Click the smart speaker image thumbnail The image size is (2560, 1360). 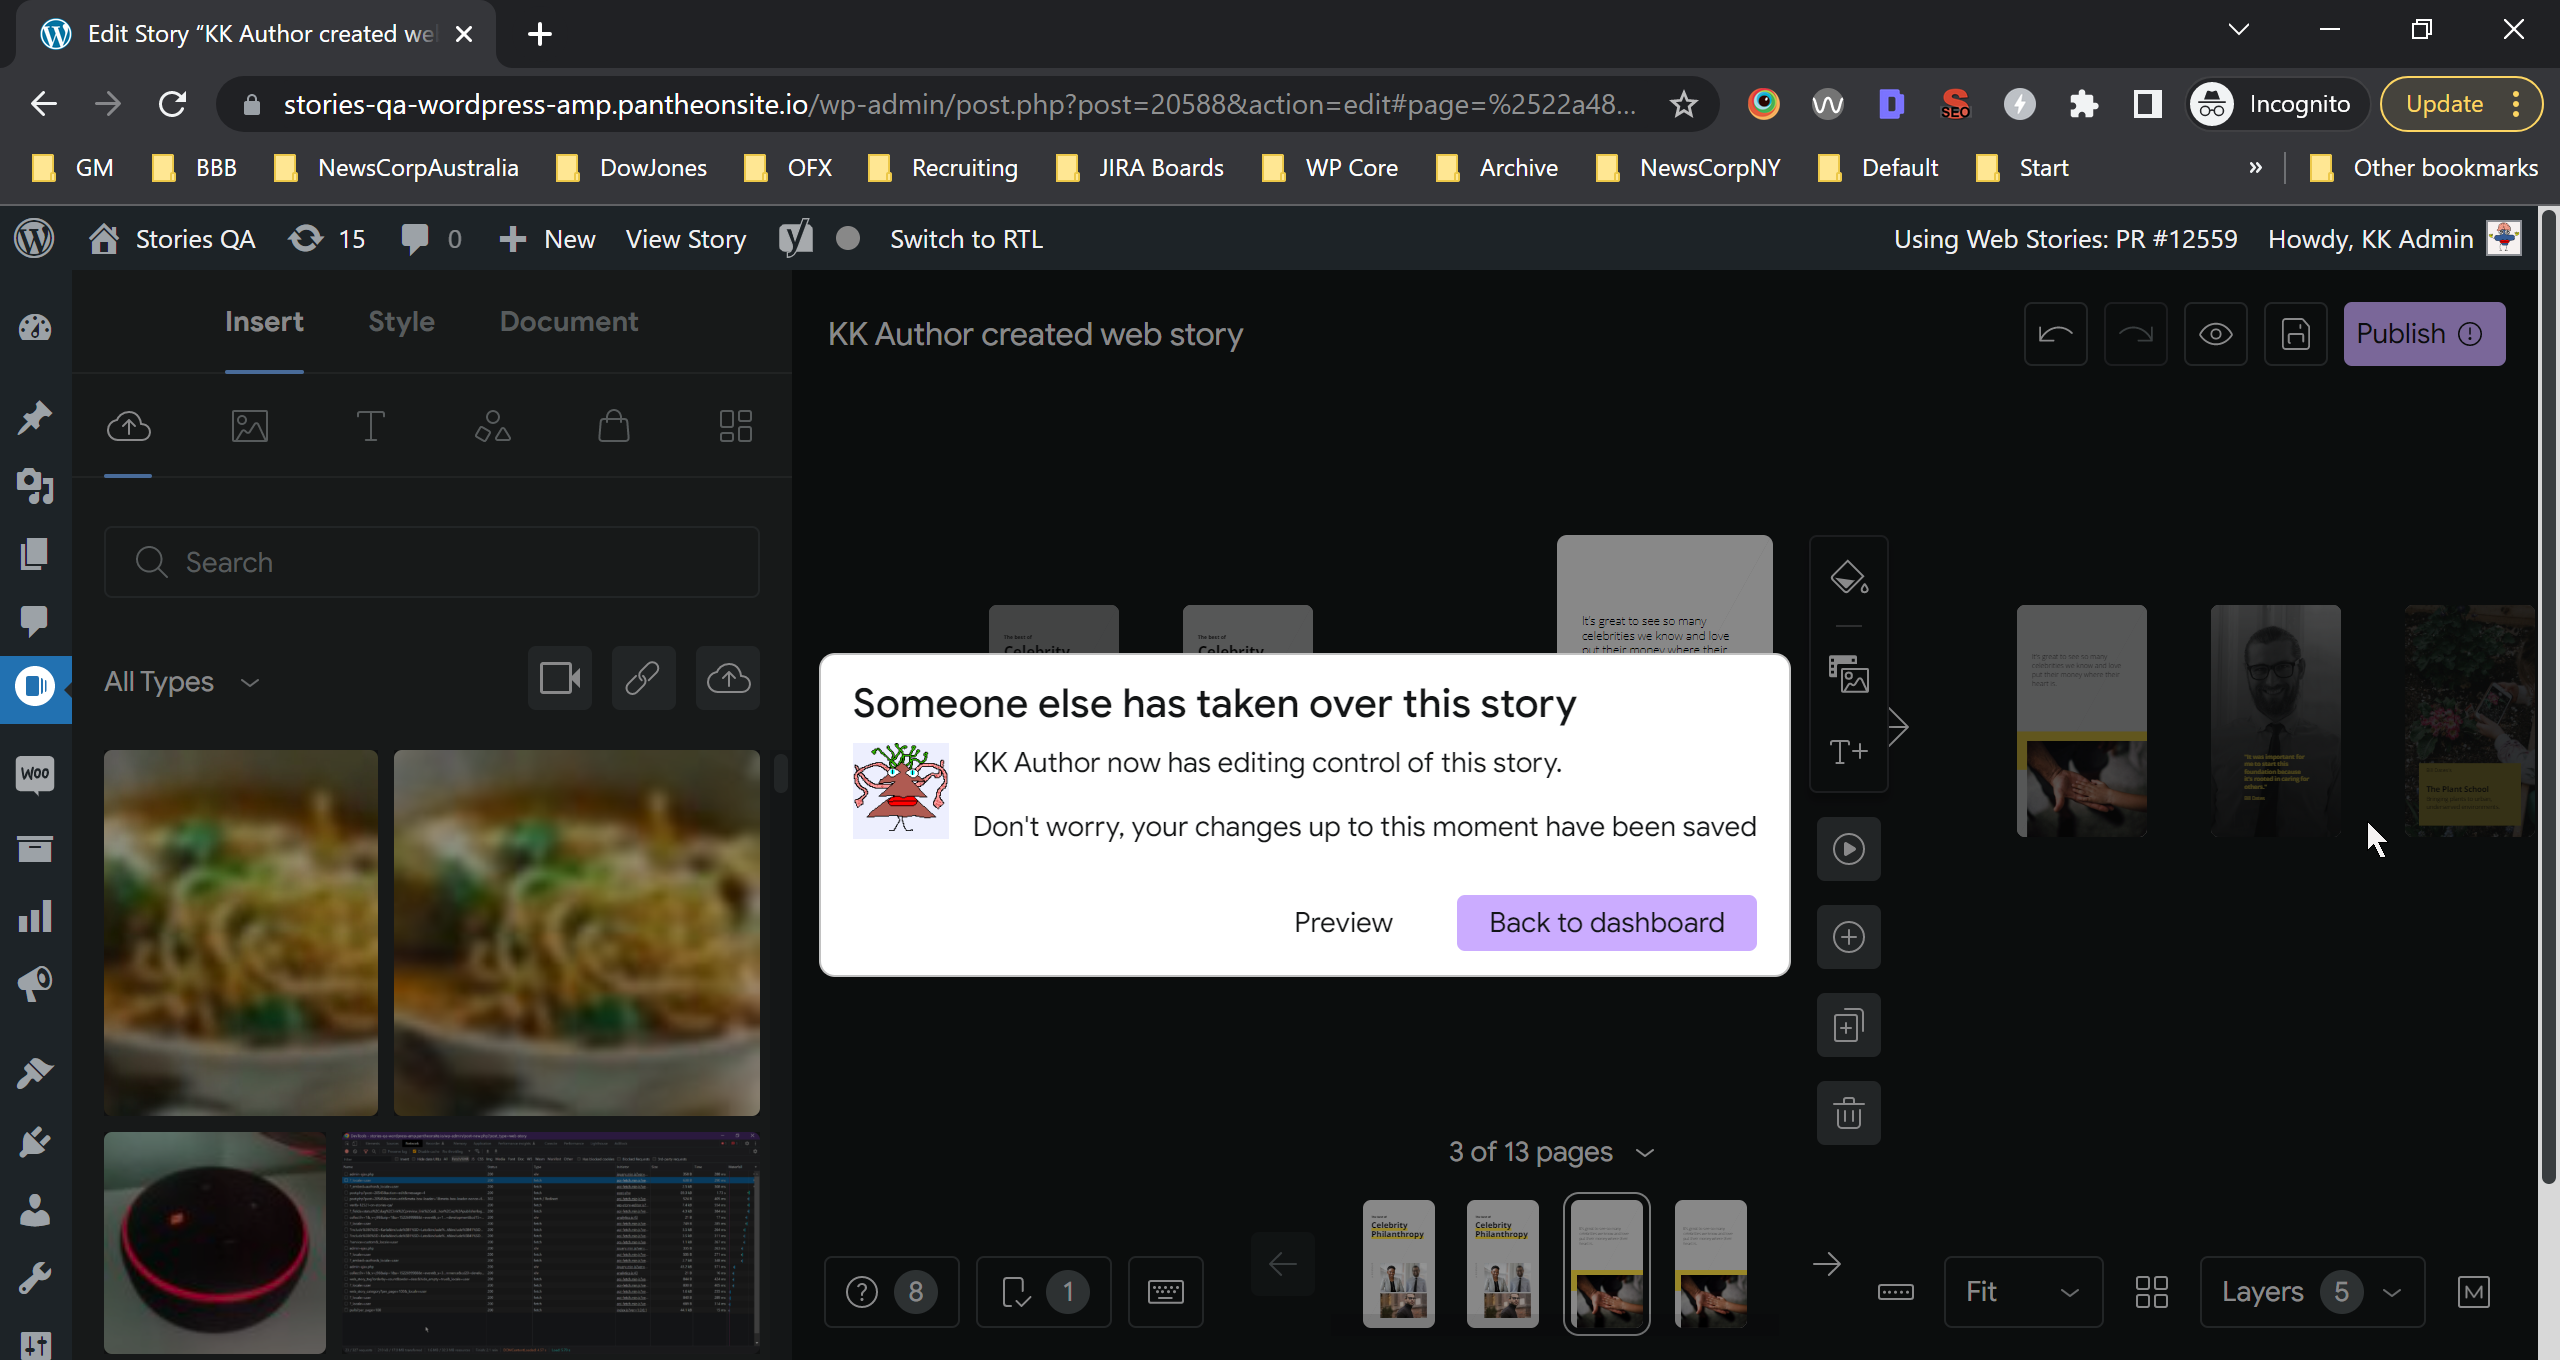(x=215, y=1243)
